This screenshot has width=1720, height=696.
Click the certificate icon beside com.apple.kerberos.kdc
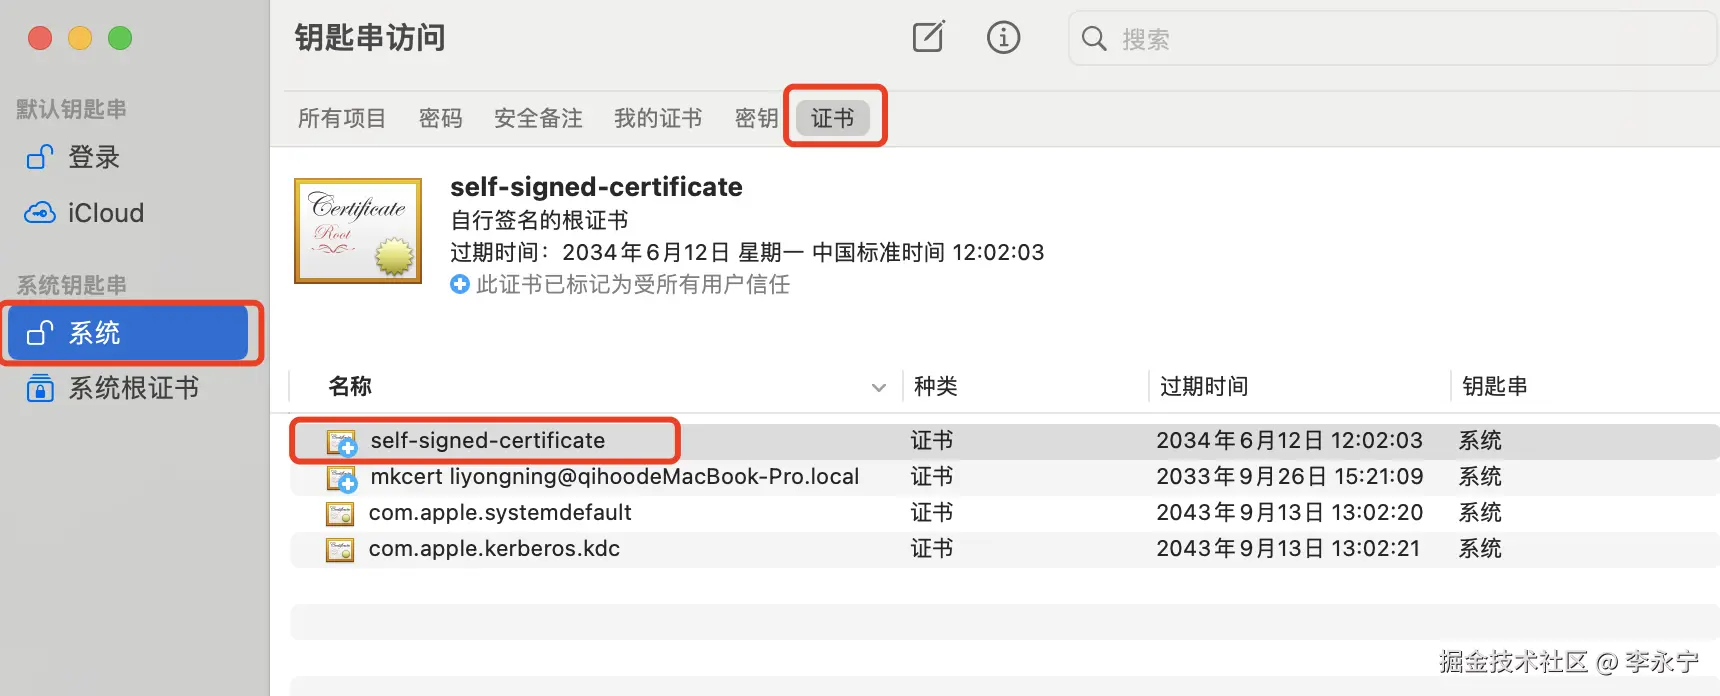(340, 550)
